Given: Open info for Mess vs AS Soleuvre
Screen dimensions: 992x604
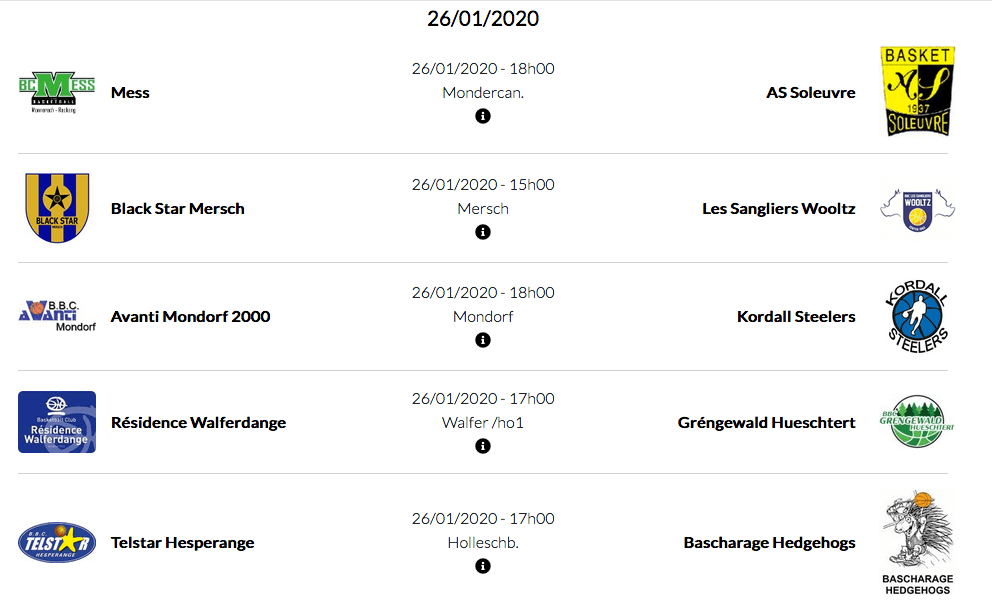Looking at the screenshot, I should (483, 116).
